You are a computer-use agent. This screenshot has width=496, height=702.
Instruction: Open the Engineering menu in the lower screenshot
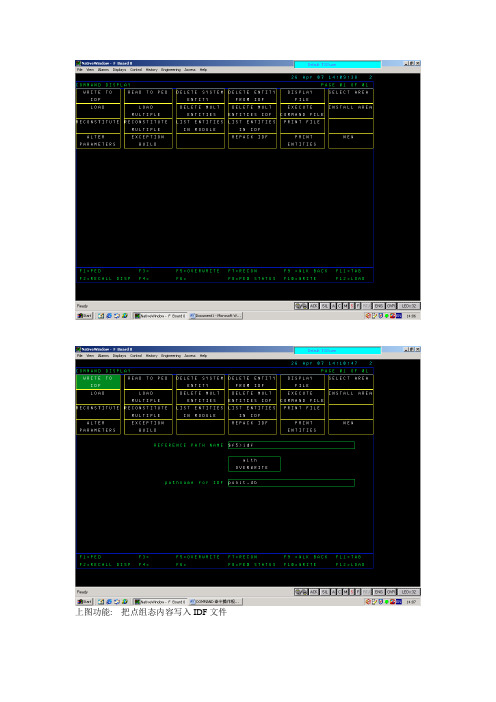click(x=171, y=356)
